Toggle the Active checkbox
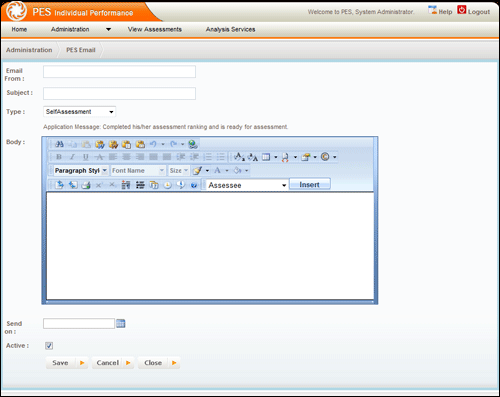The image size is (500, 397). (49, 346)
